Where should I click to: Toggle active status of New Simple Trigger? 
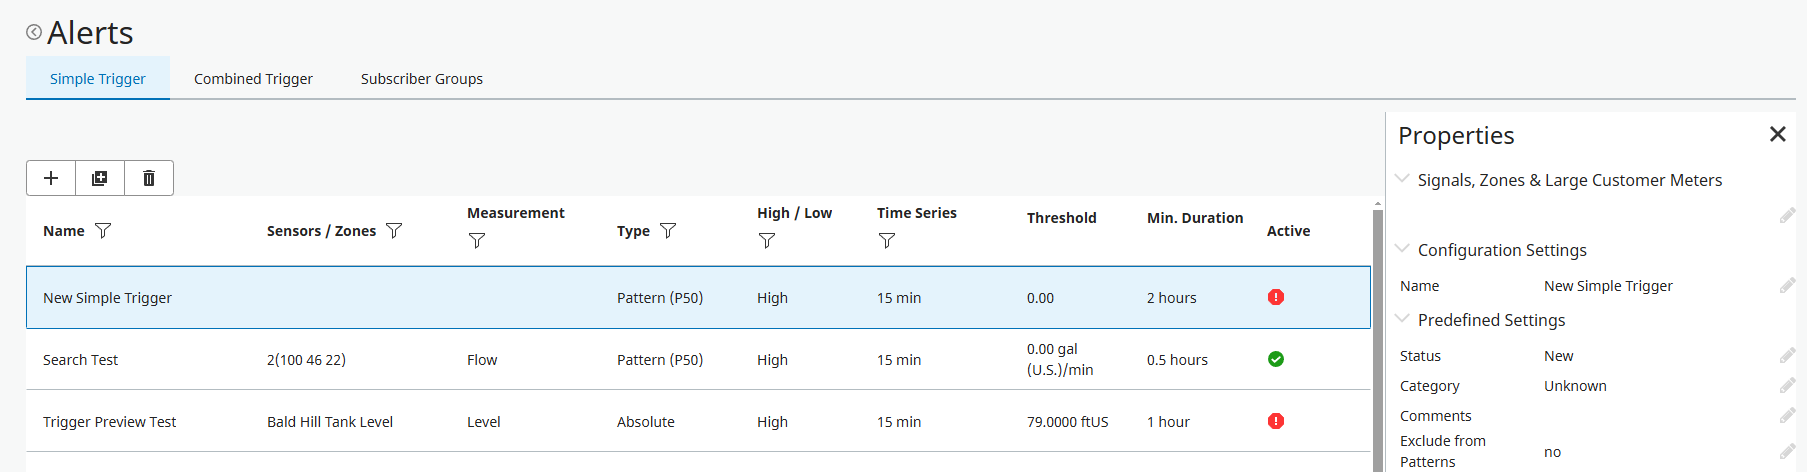[1276, 298]
